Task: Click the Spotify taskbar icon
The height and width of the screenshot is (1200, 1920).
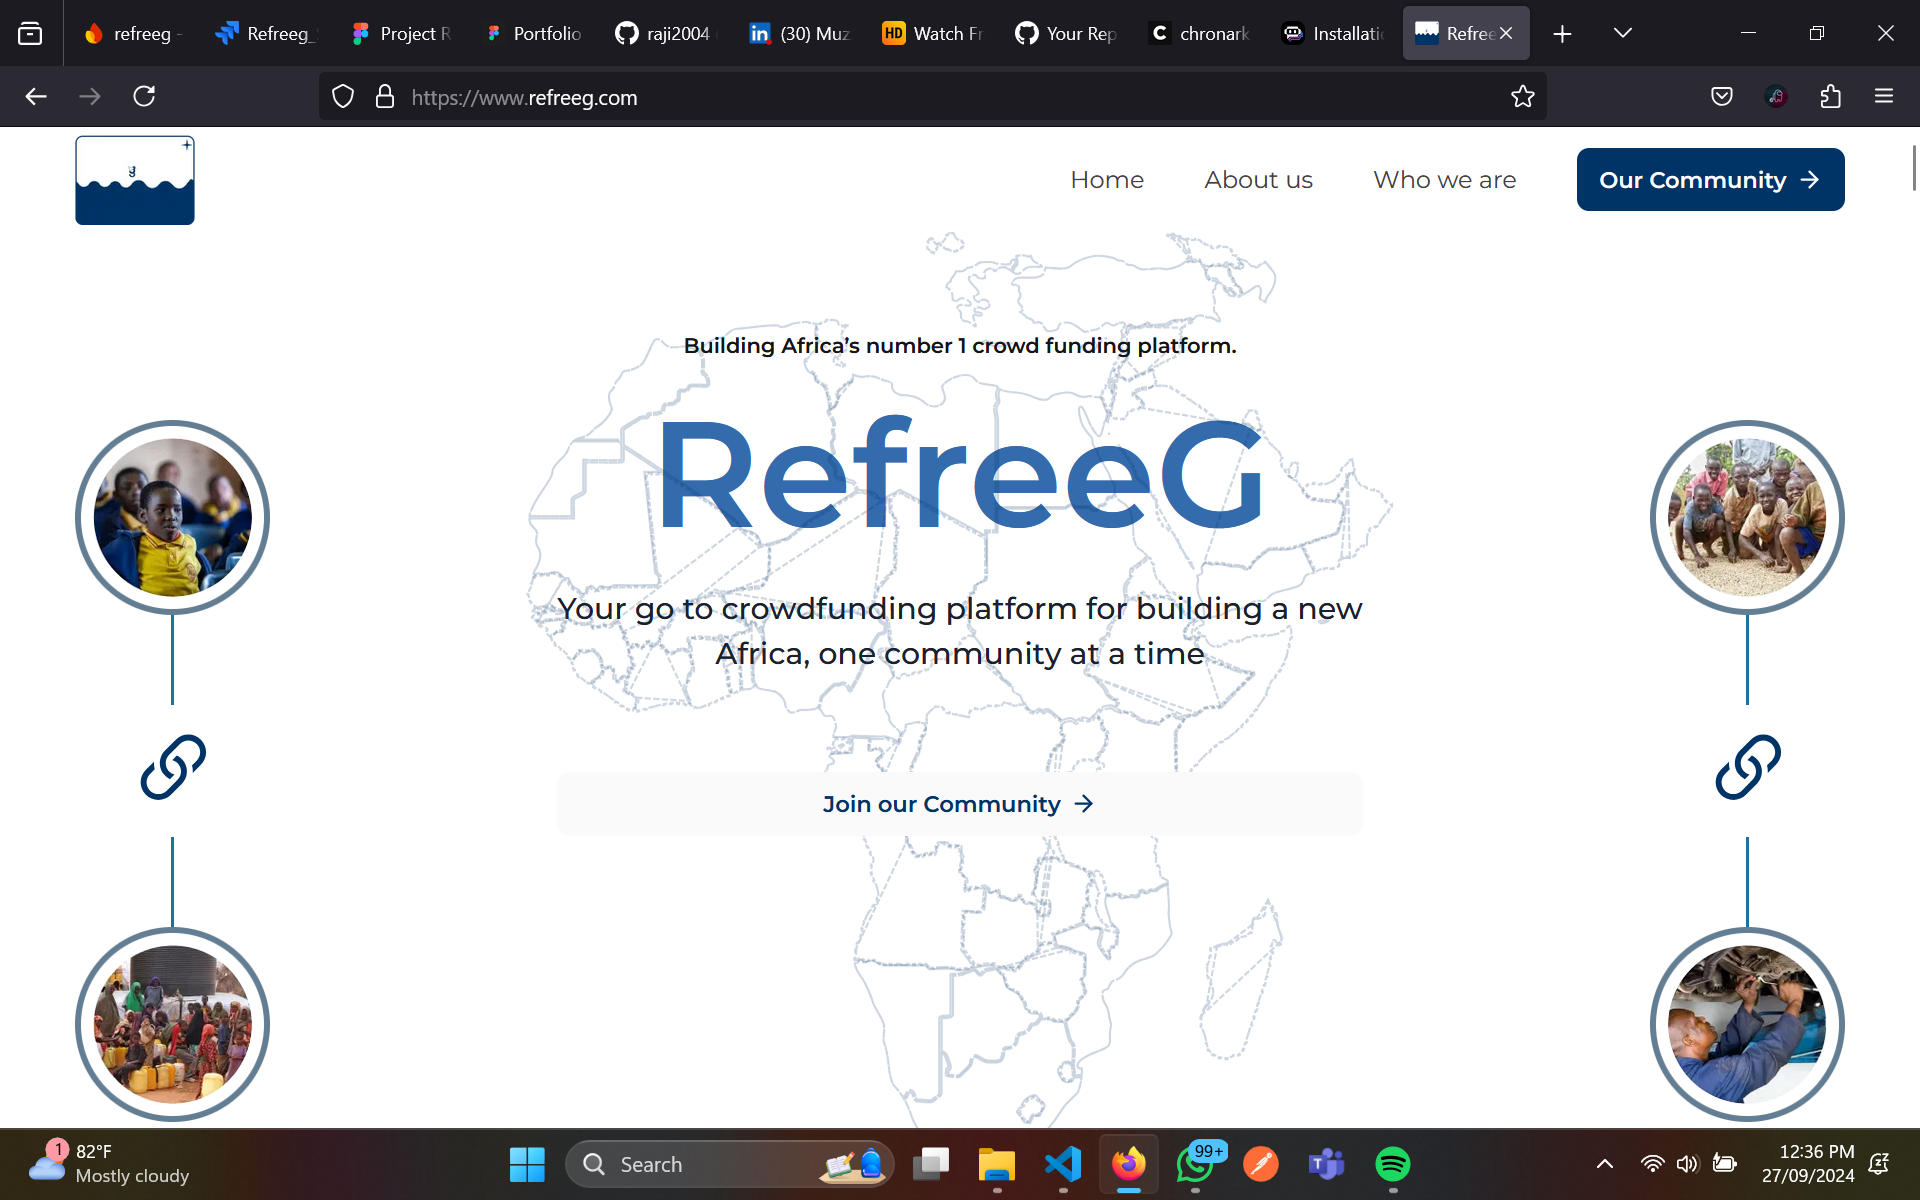Action: point(1393,1163)
